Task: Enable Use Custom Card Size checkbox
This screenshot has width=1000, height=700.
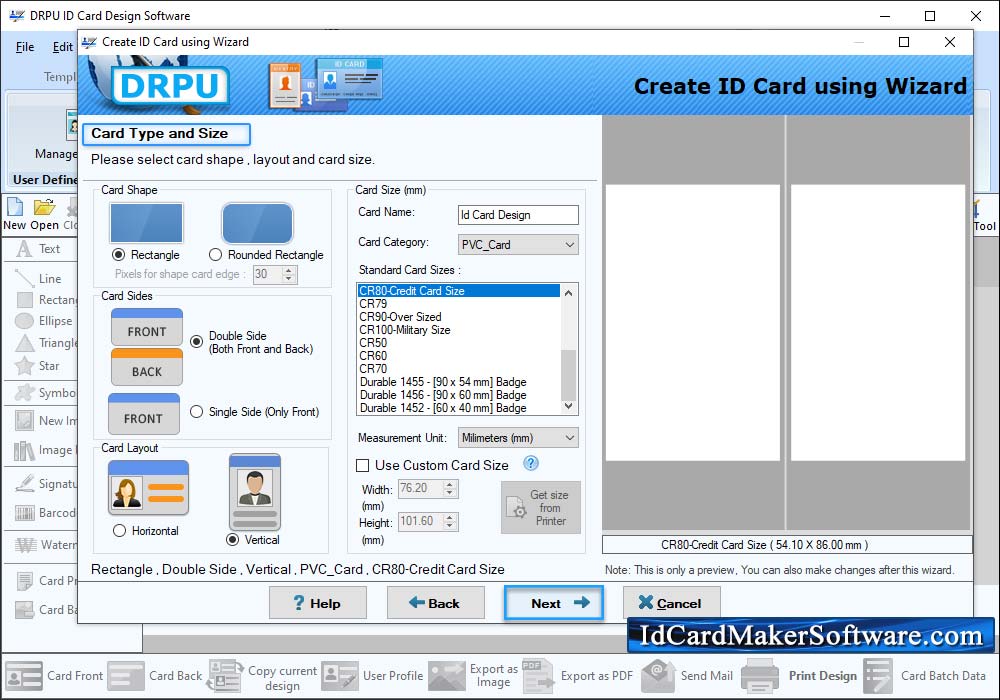Action: (362, 465)
